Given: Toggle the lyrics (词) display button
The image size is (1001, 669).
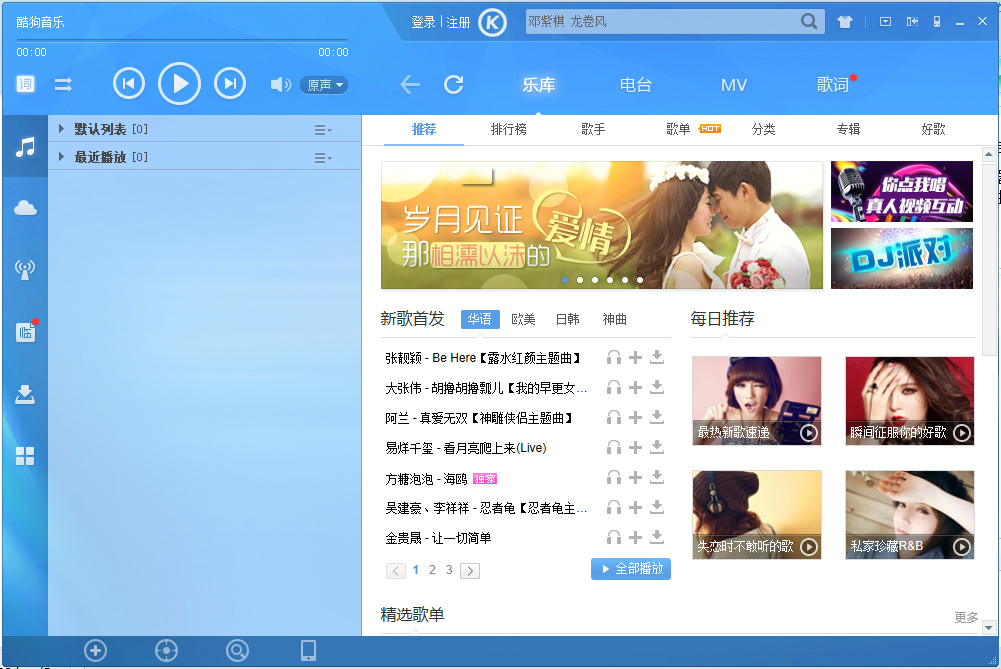Looking at the screenshot, I should [26, 84].
